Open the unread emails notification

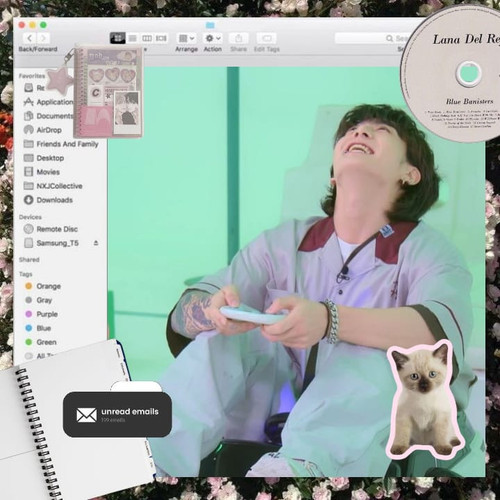(x=117, y=414)
